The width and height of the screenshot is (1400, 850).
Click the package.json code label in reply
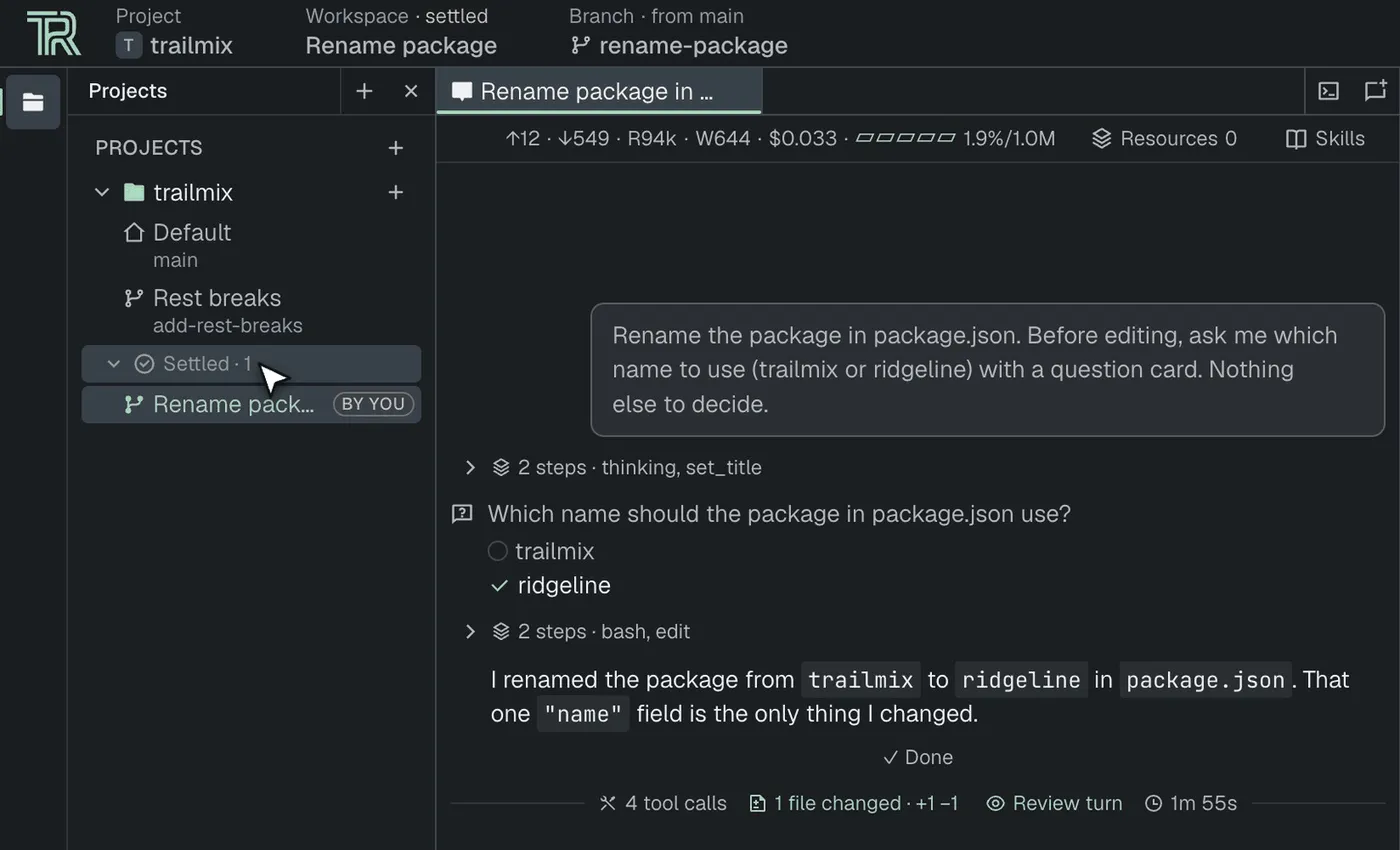(1205, 680)
